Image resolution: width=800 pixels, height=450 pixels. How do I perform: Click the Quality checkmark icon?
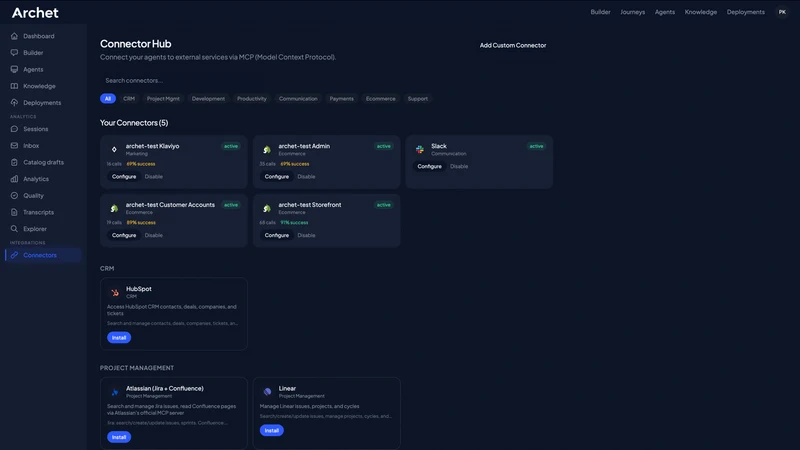coord(14,195)
